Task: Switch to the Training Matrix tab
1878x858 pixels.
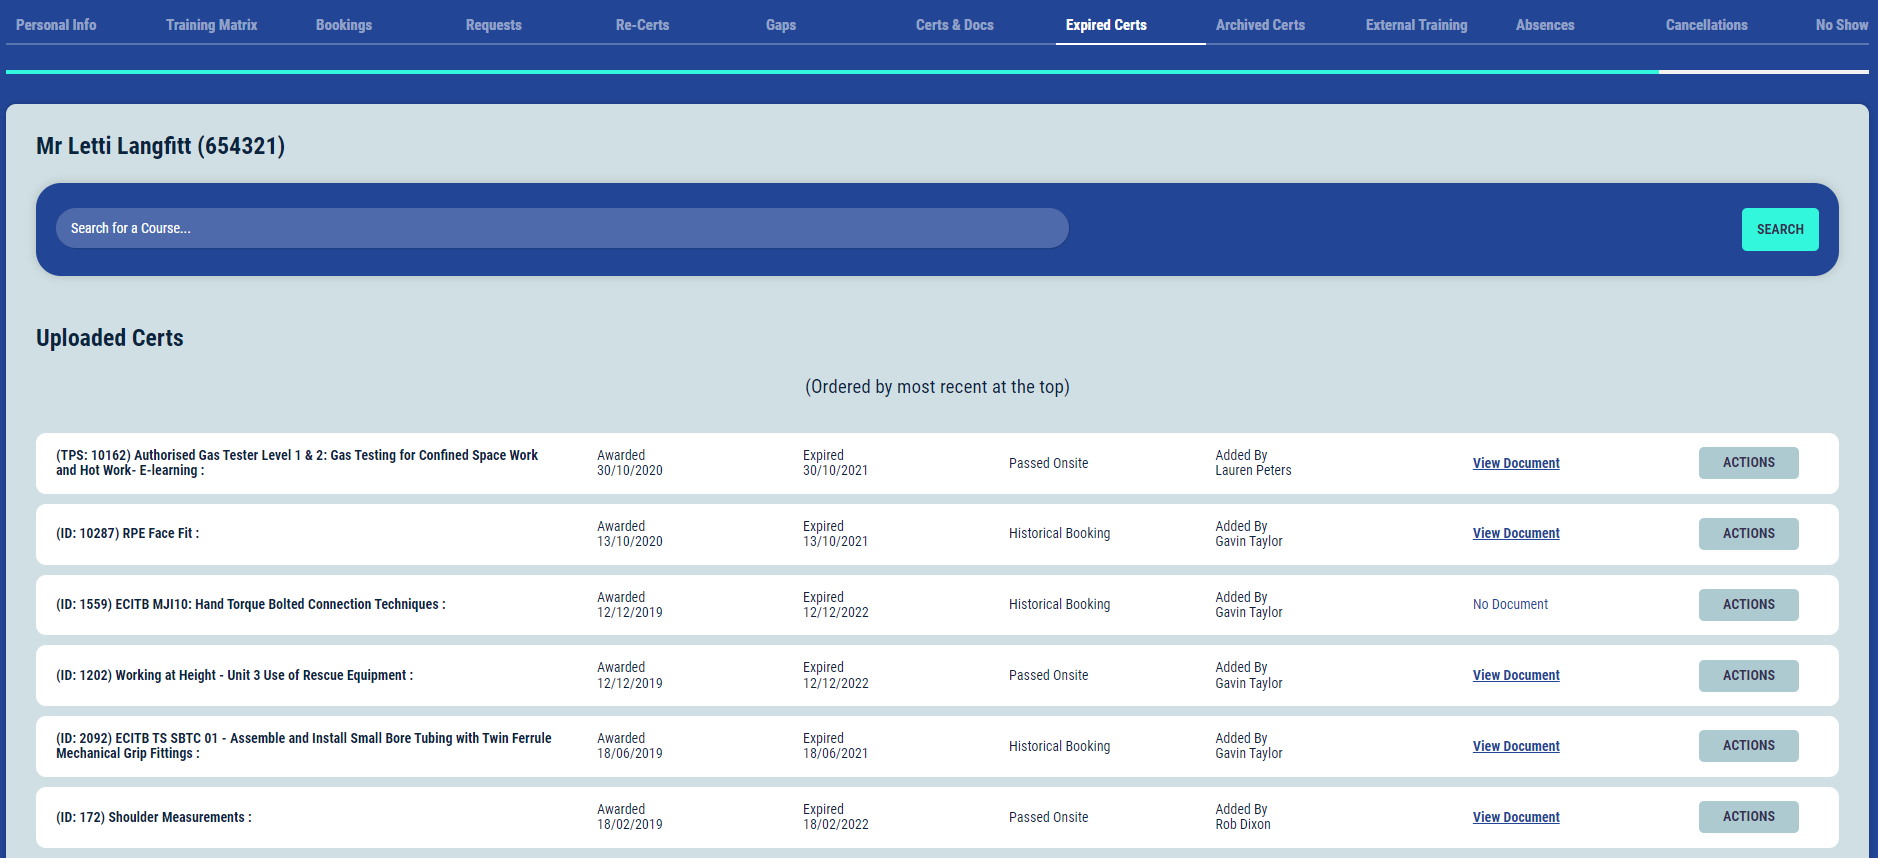Action: 211,25
